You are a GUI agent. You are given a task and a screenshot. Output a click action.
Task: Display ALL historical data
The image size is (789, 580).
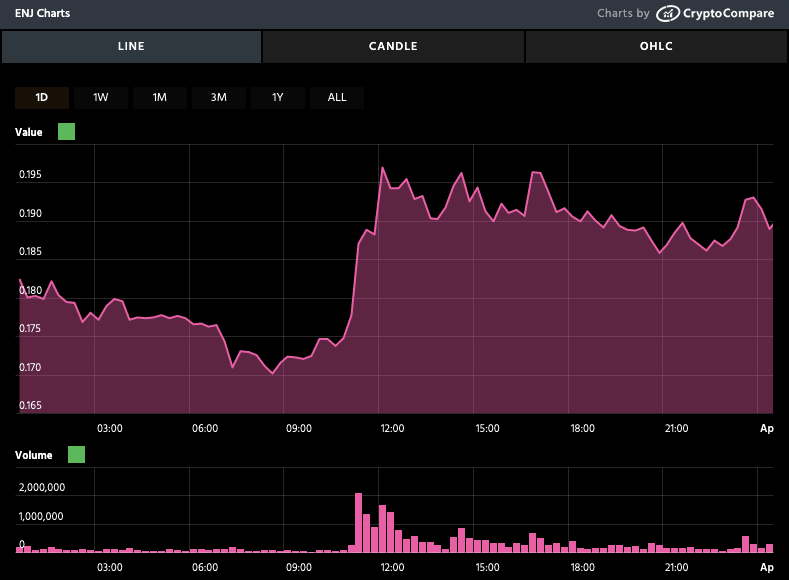[337, 97]
